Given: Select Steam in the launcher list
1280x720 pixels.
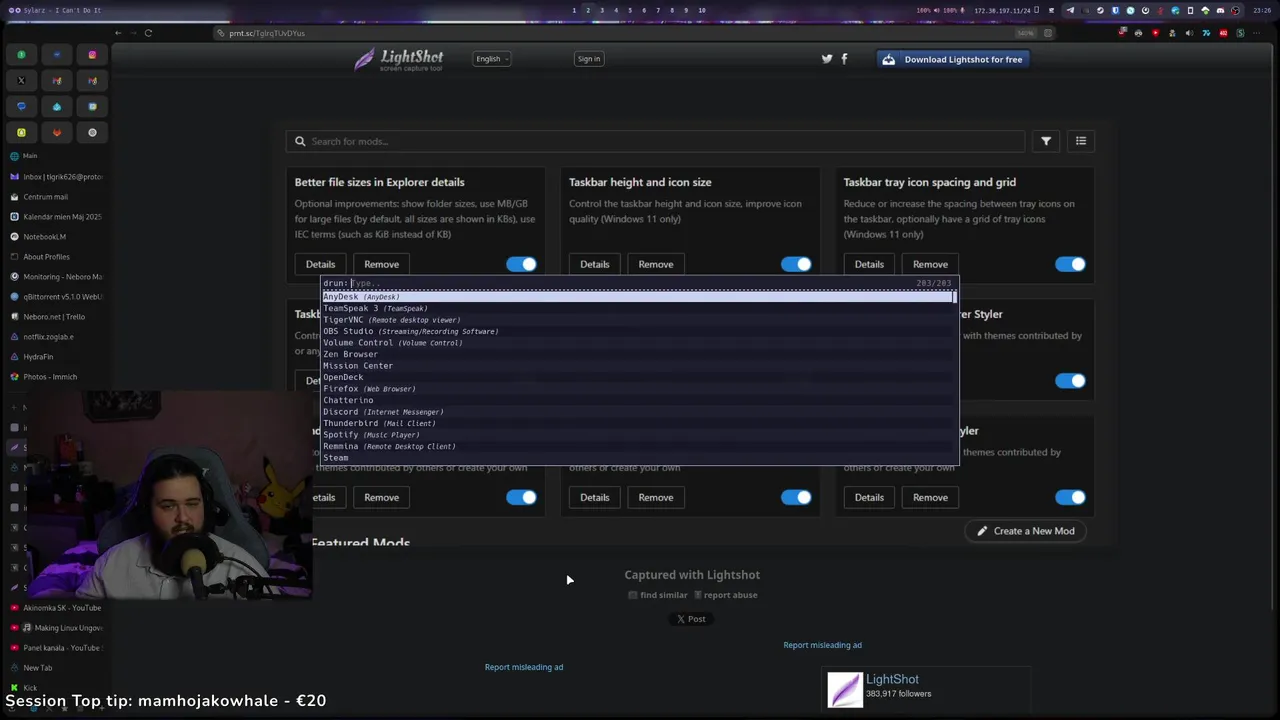Looking at the screenshot, I should click(638, 458).
